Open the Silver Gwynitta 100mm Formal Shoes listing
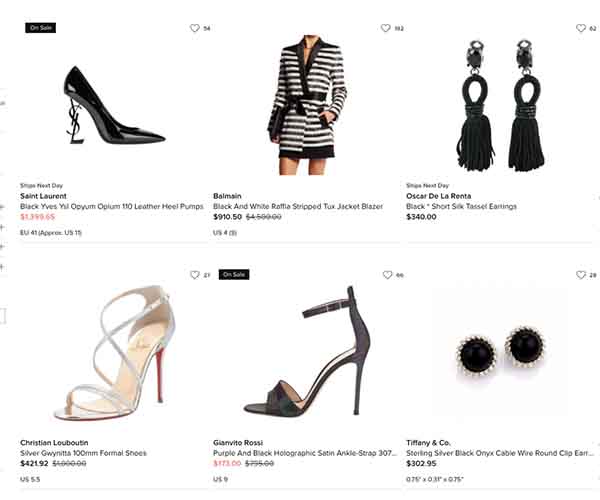This screenshot has width=600, height=500. click(x=83, y=453)
